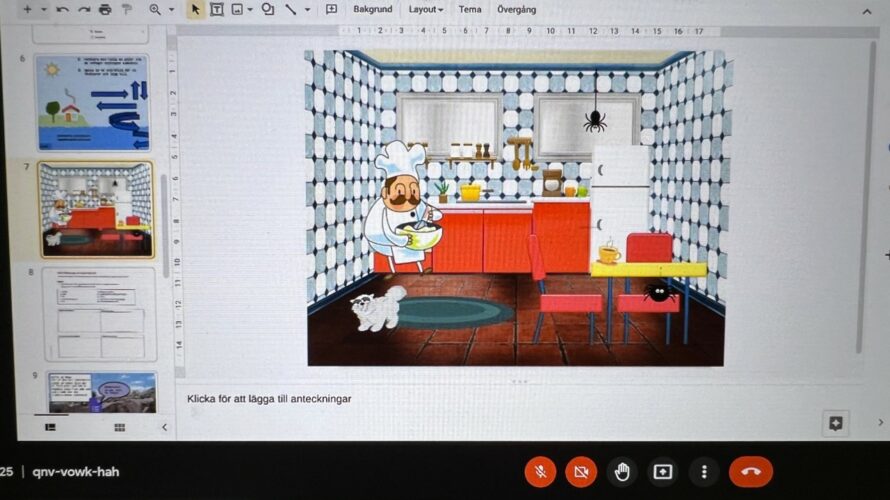This screenshot has height=500, width=890.
Task: Switch to grid view of slides
Action: coord(119,427)
